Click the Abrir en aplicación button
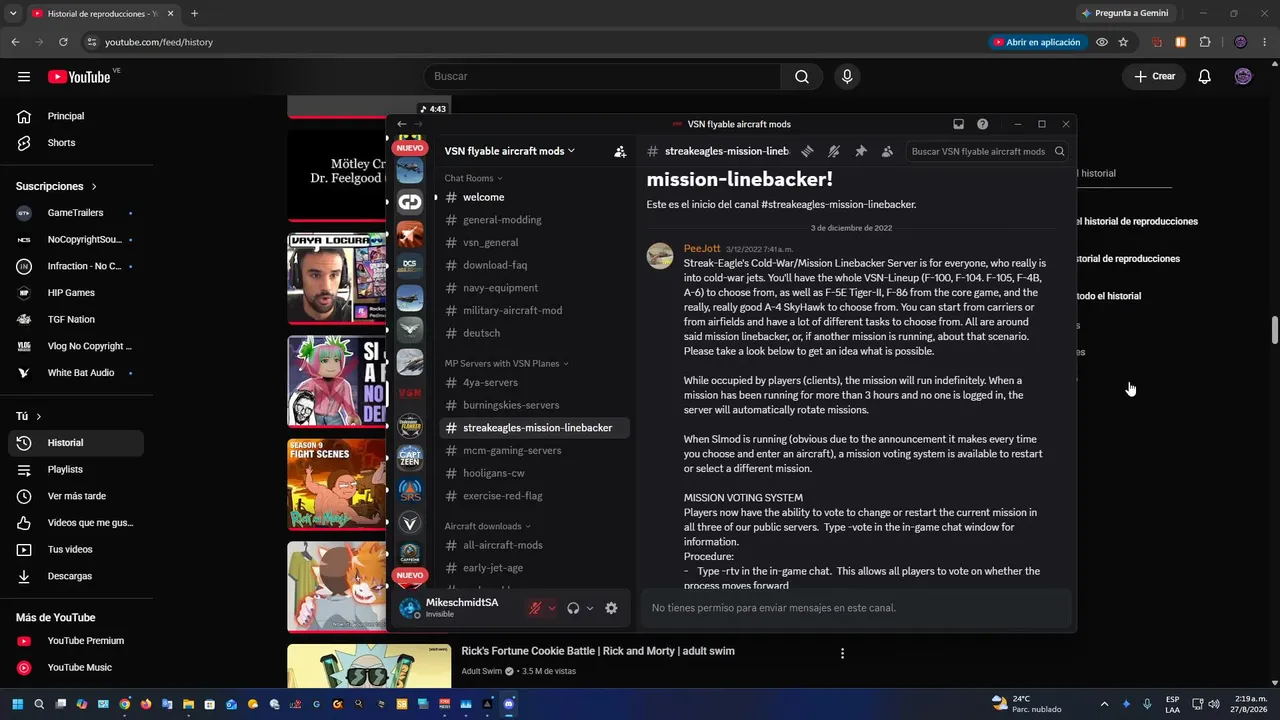Viewport: 1280px width, 720px height. (x=1036, y=42)
